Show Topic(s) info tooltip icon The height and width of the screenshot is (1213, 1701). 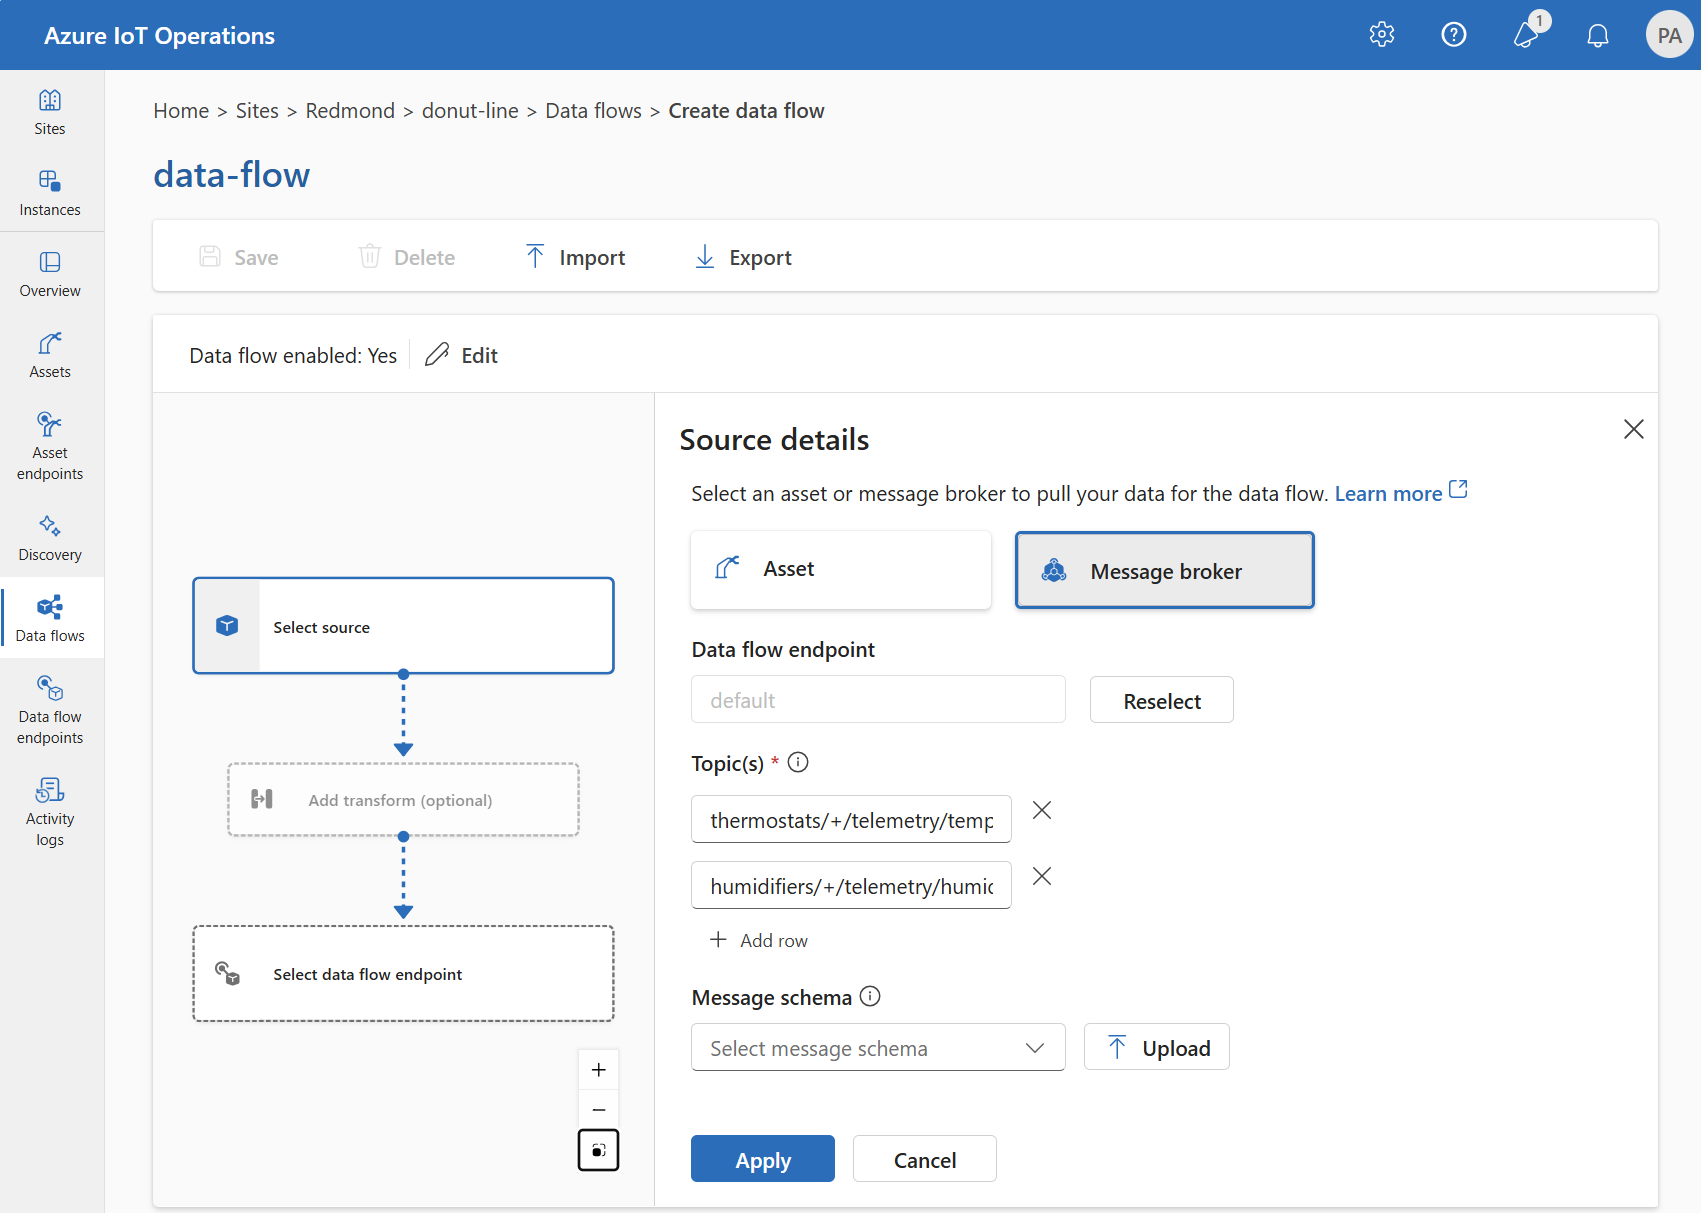(798, 762)
